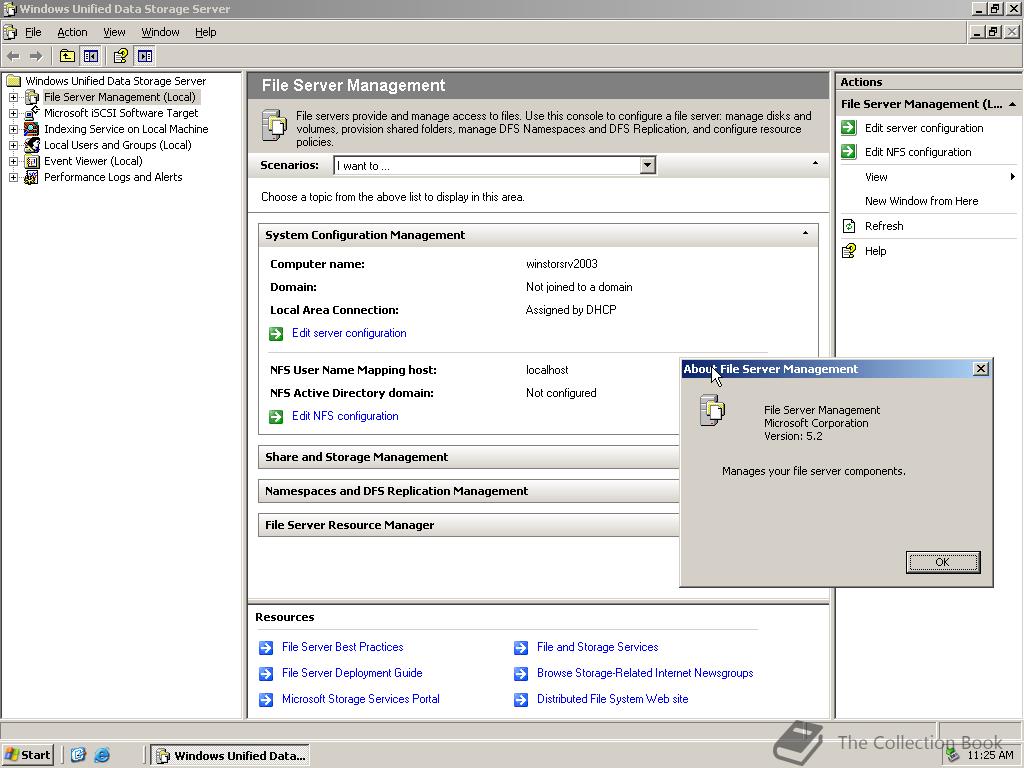Click the center Edit server configuration link
The image size is (1024, 768).
tap(349, 333)
